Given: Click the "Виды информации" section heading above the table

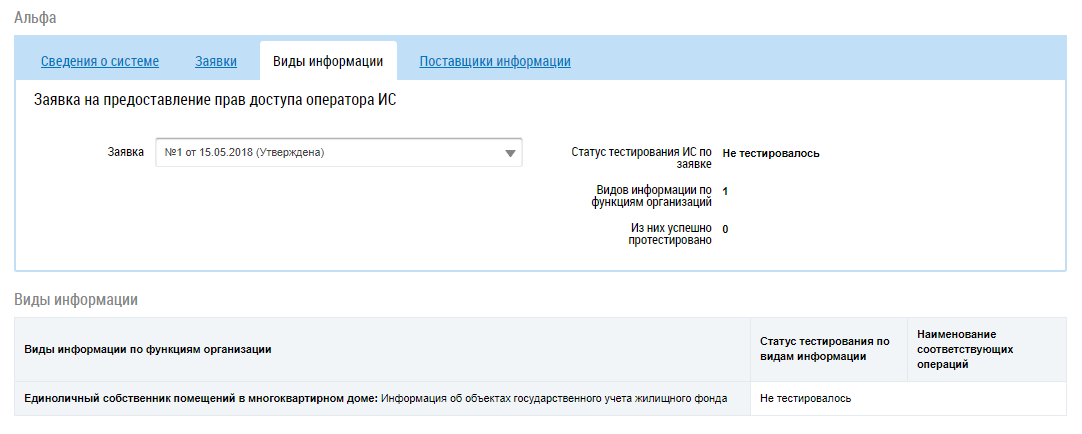Looking at the screenshot, I should (75, 299).
